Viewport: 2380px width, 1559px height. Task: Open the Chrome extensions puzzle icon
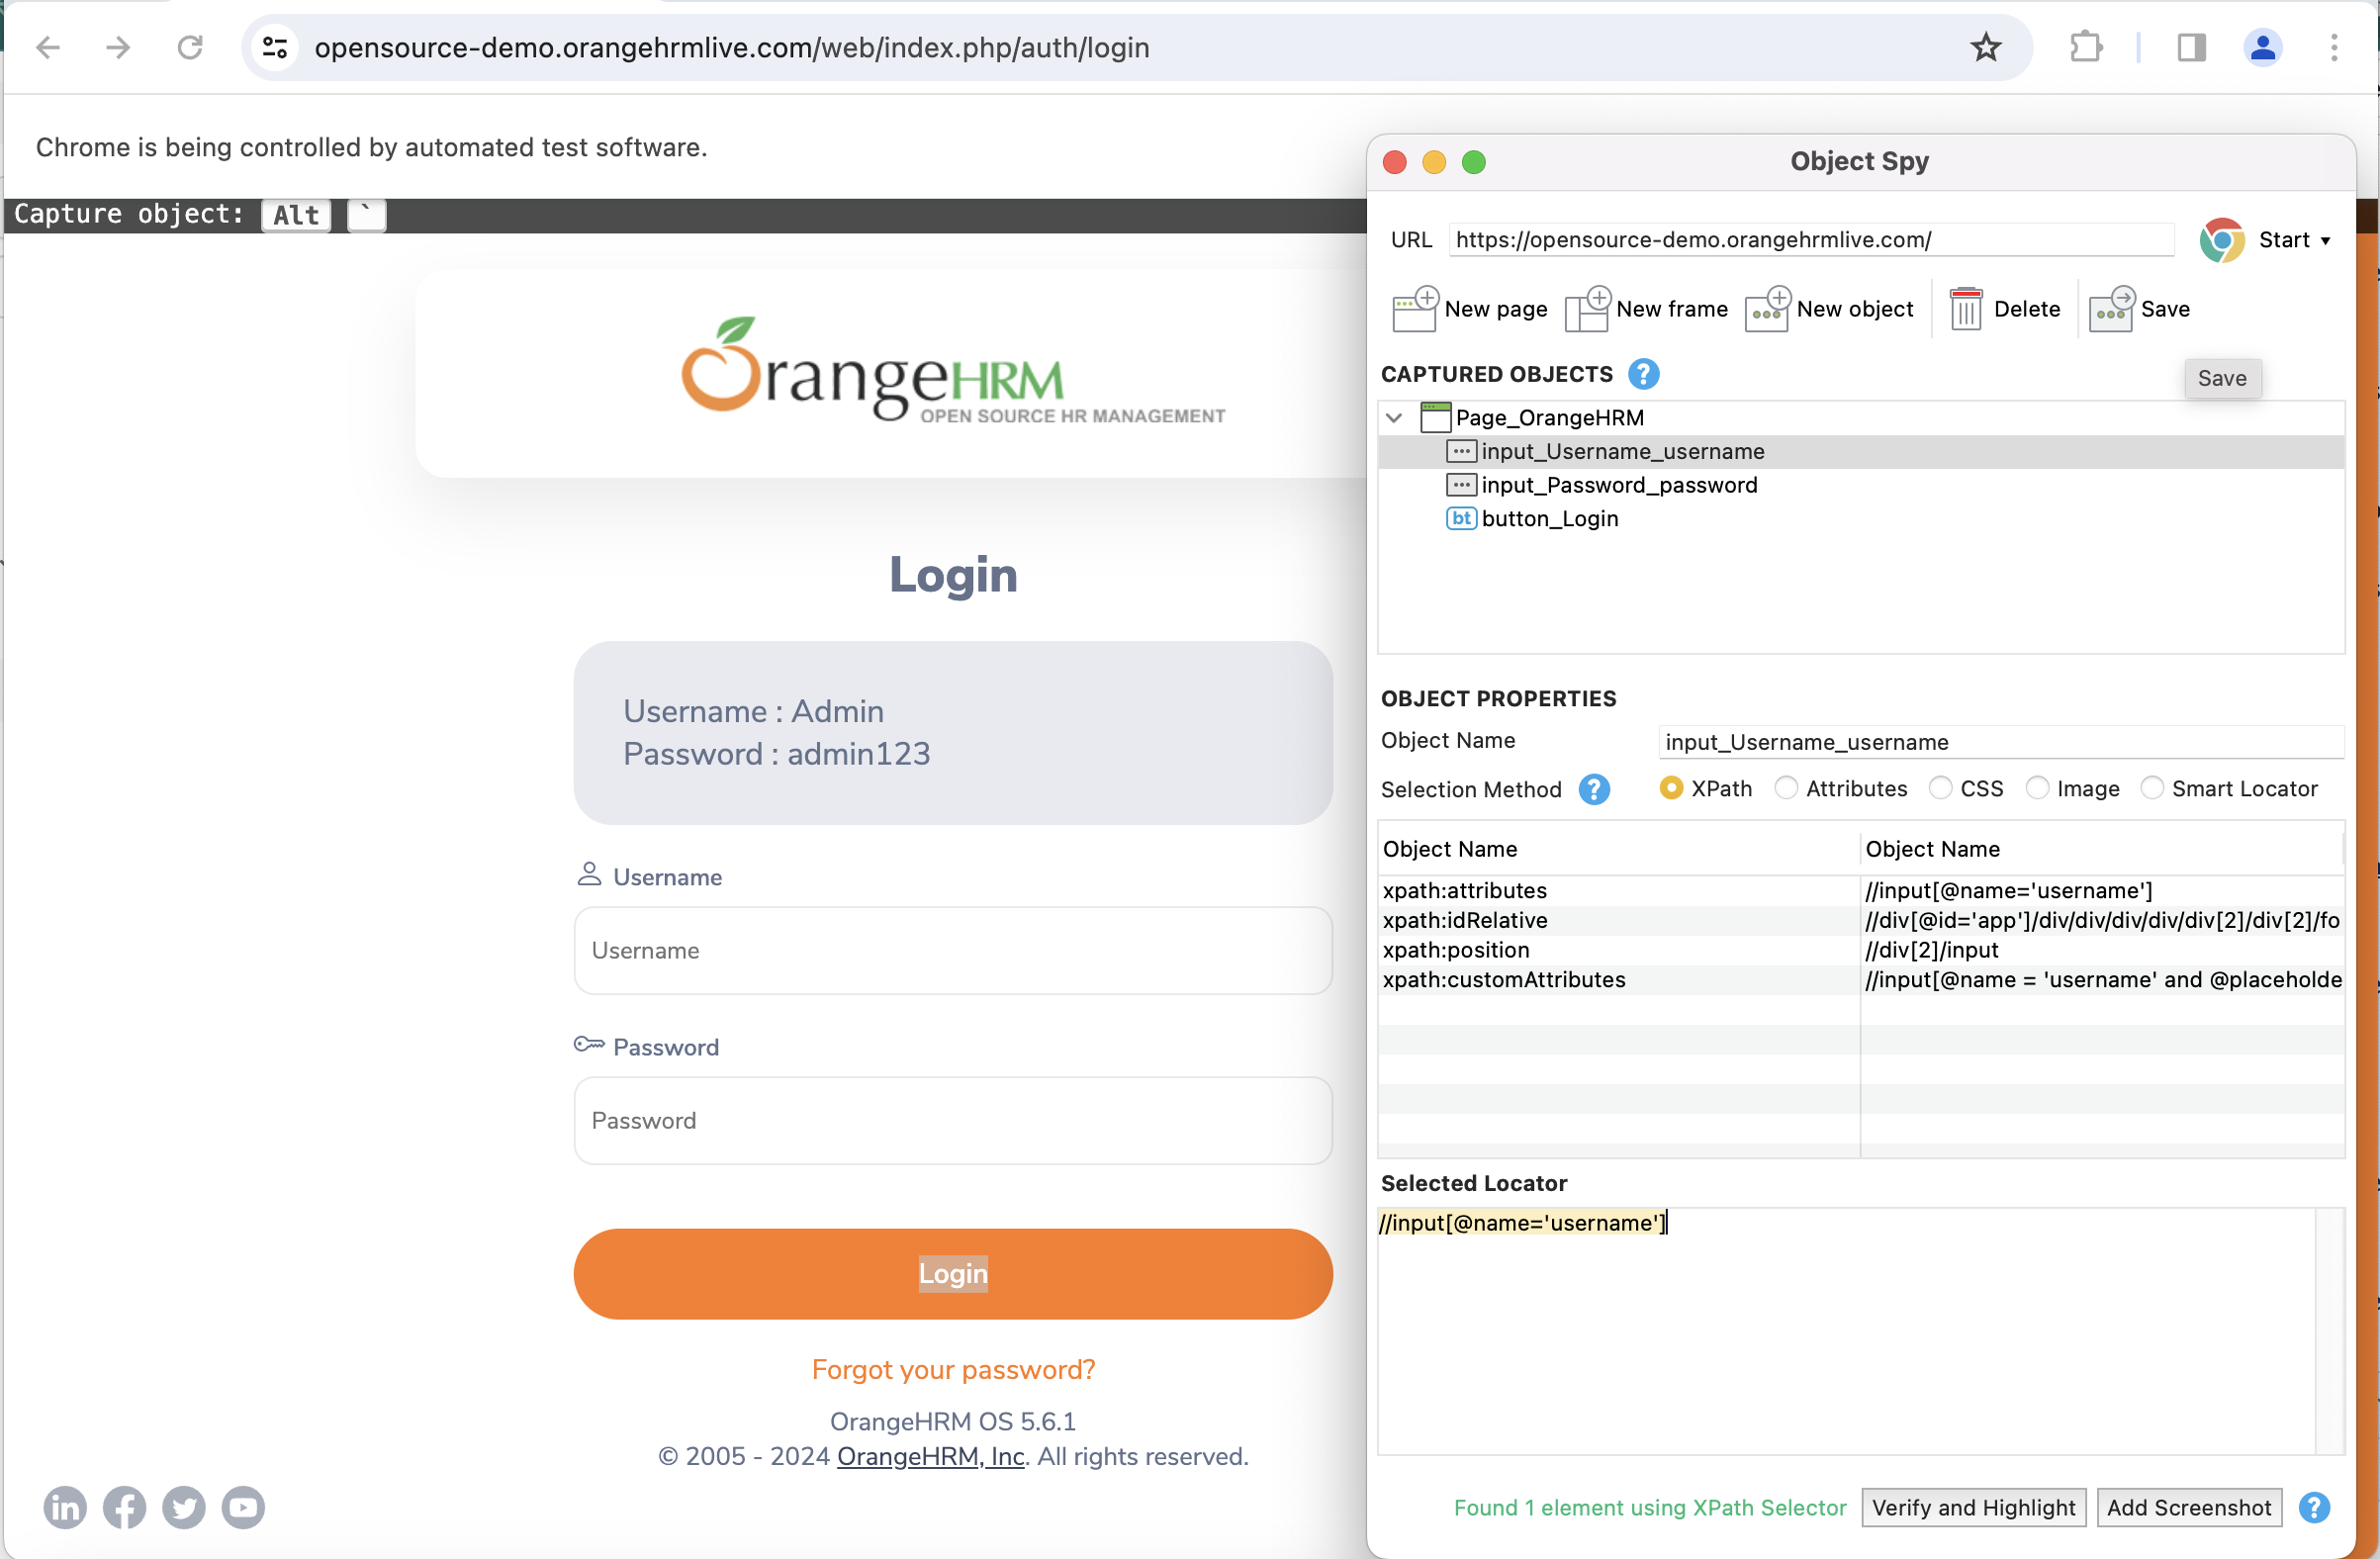[2086, 47]
